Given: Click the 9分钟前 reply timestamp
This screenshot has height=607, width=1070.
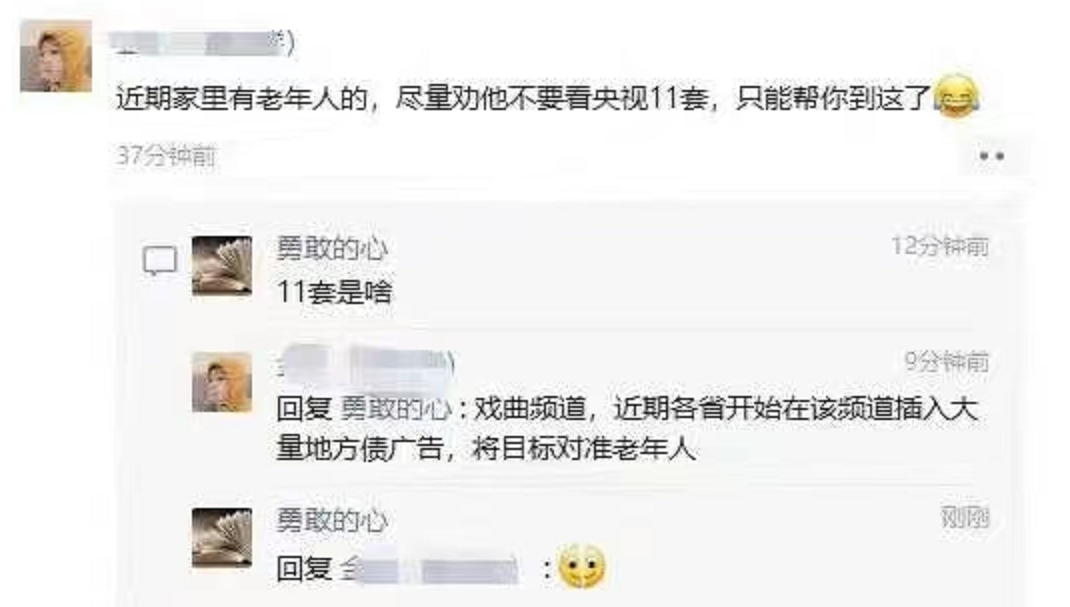Looking at the screenshot, I should point(946,361).
